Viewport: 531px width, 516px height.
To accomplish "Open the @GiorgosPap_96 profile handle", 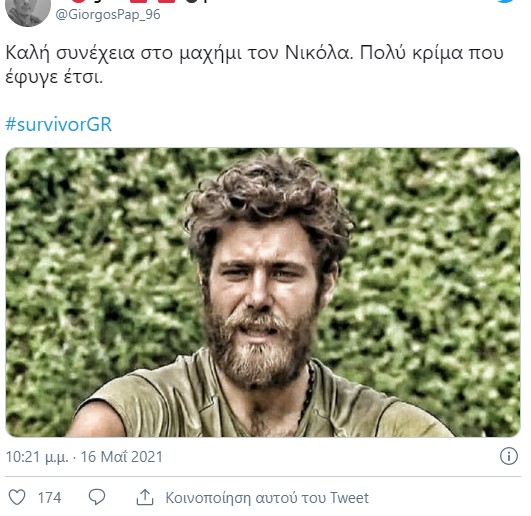I will pyautogui.click(x=108, y=15).
